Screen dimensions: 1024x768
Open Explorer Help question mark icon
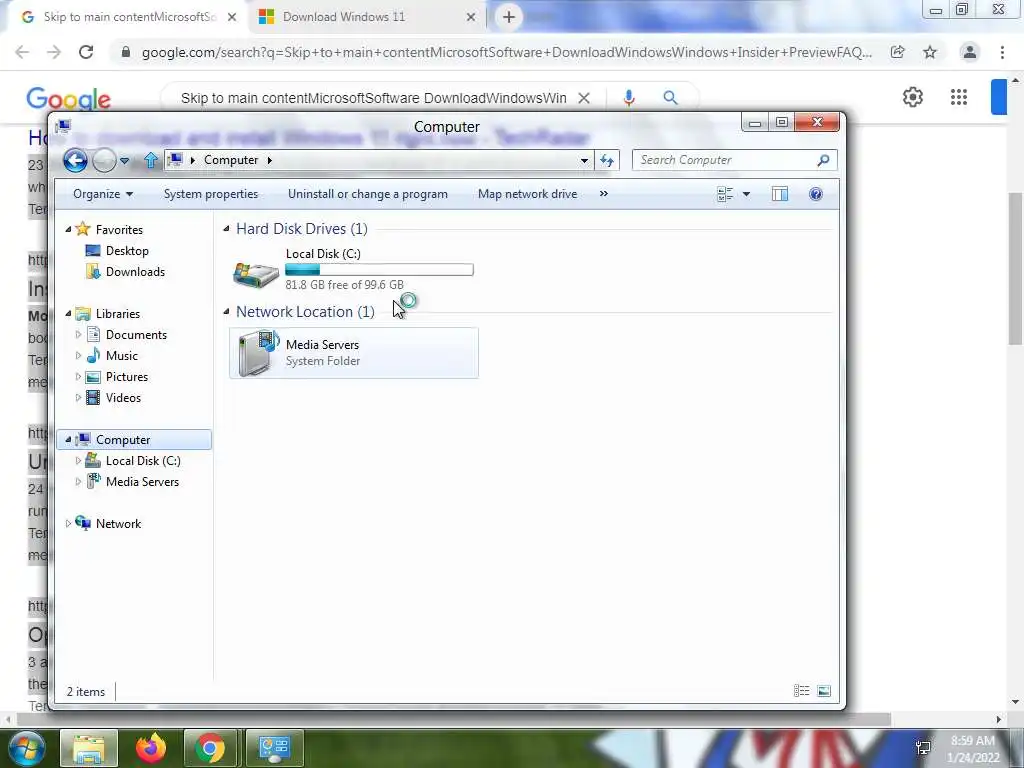(816, 194)
